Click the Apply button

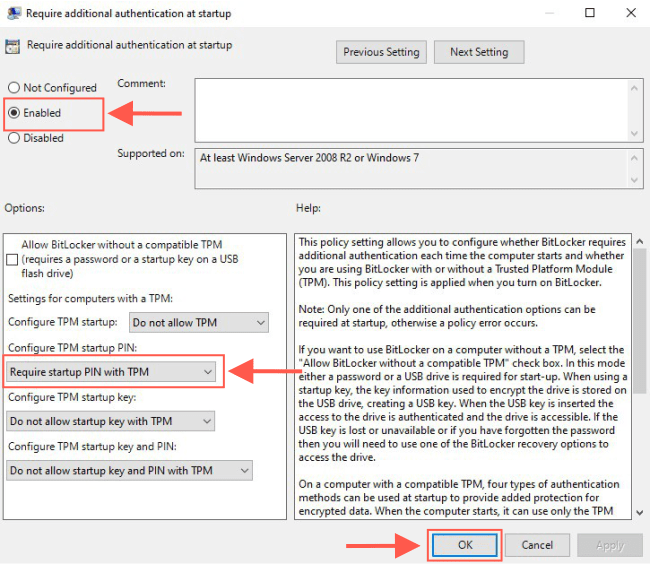(x=610, y=546)
